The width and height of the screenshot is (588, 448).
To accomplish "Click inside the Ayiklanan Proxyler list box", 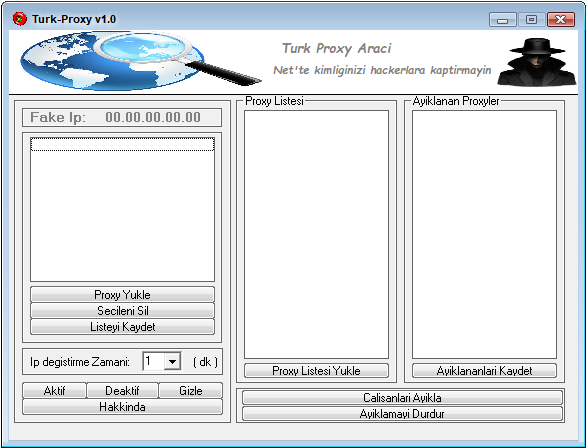I will [x=484, y=234].
